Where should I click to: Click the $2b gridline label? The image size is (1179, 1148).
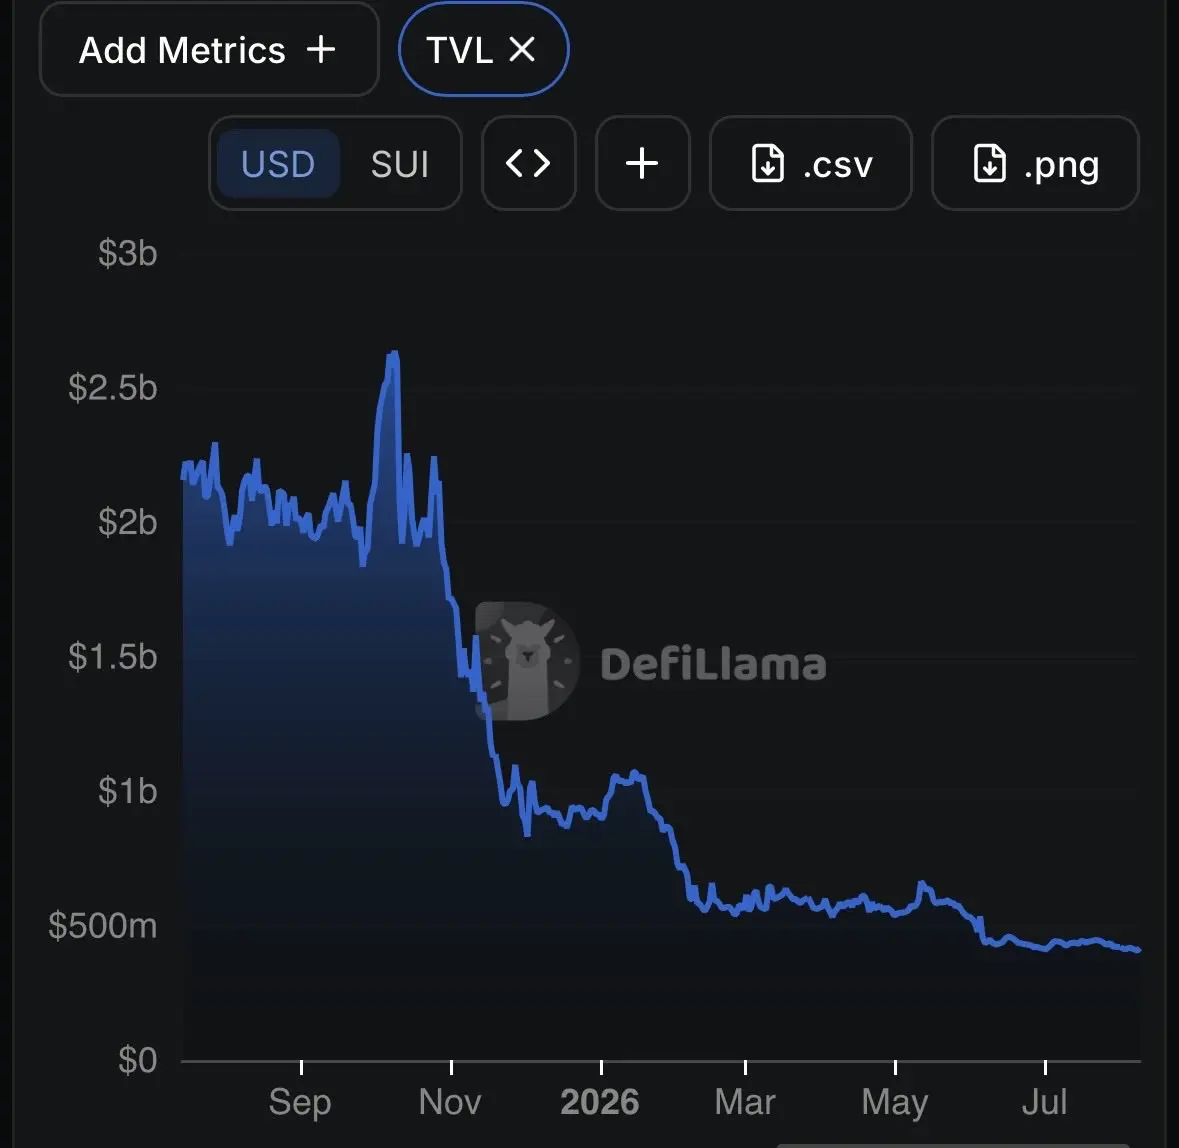[x=127, y=522]
